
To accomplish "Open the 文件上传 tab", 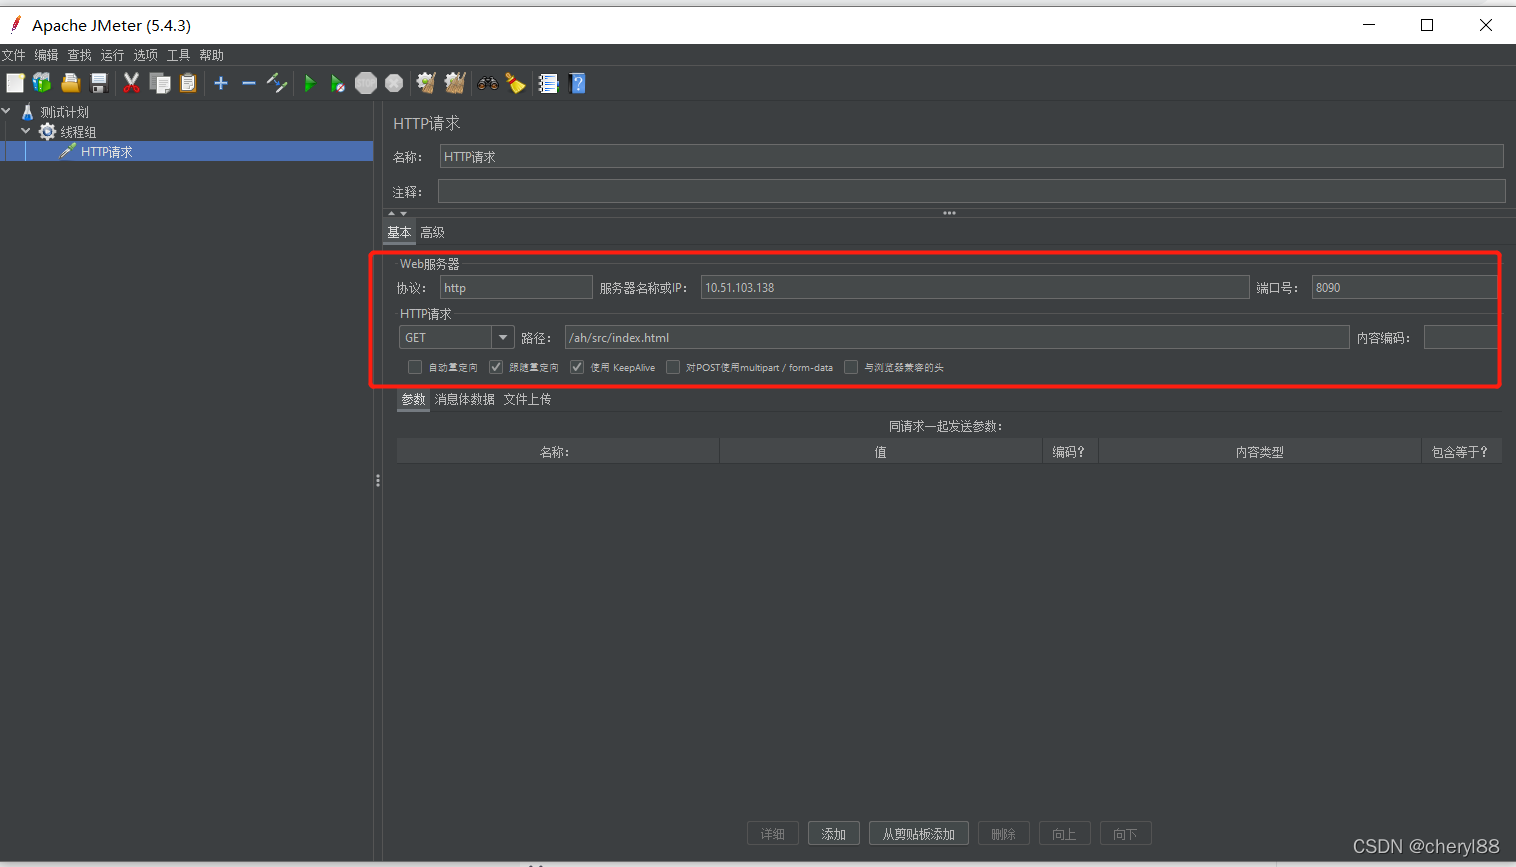I will [x=527, y=399].
